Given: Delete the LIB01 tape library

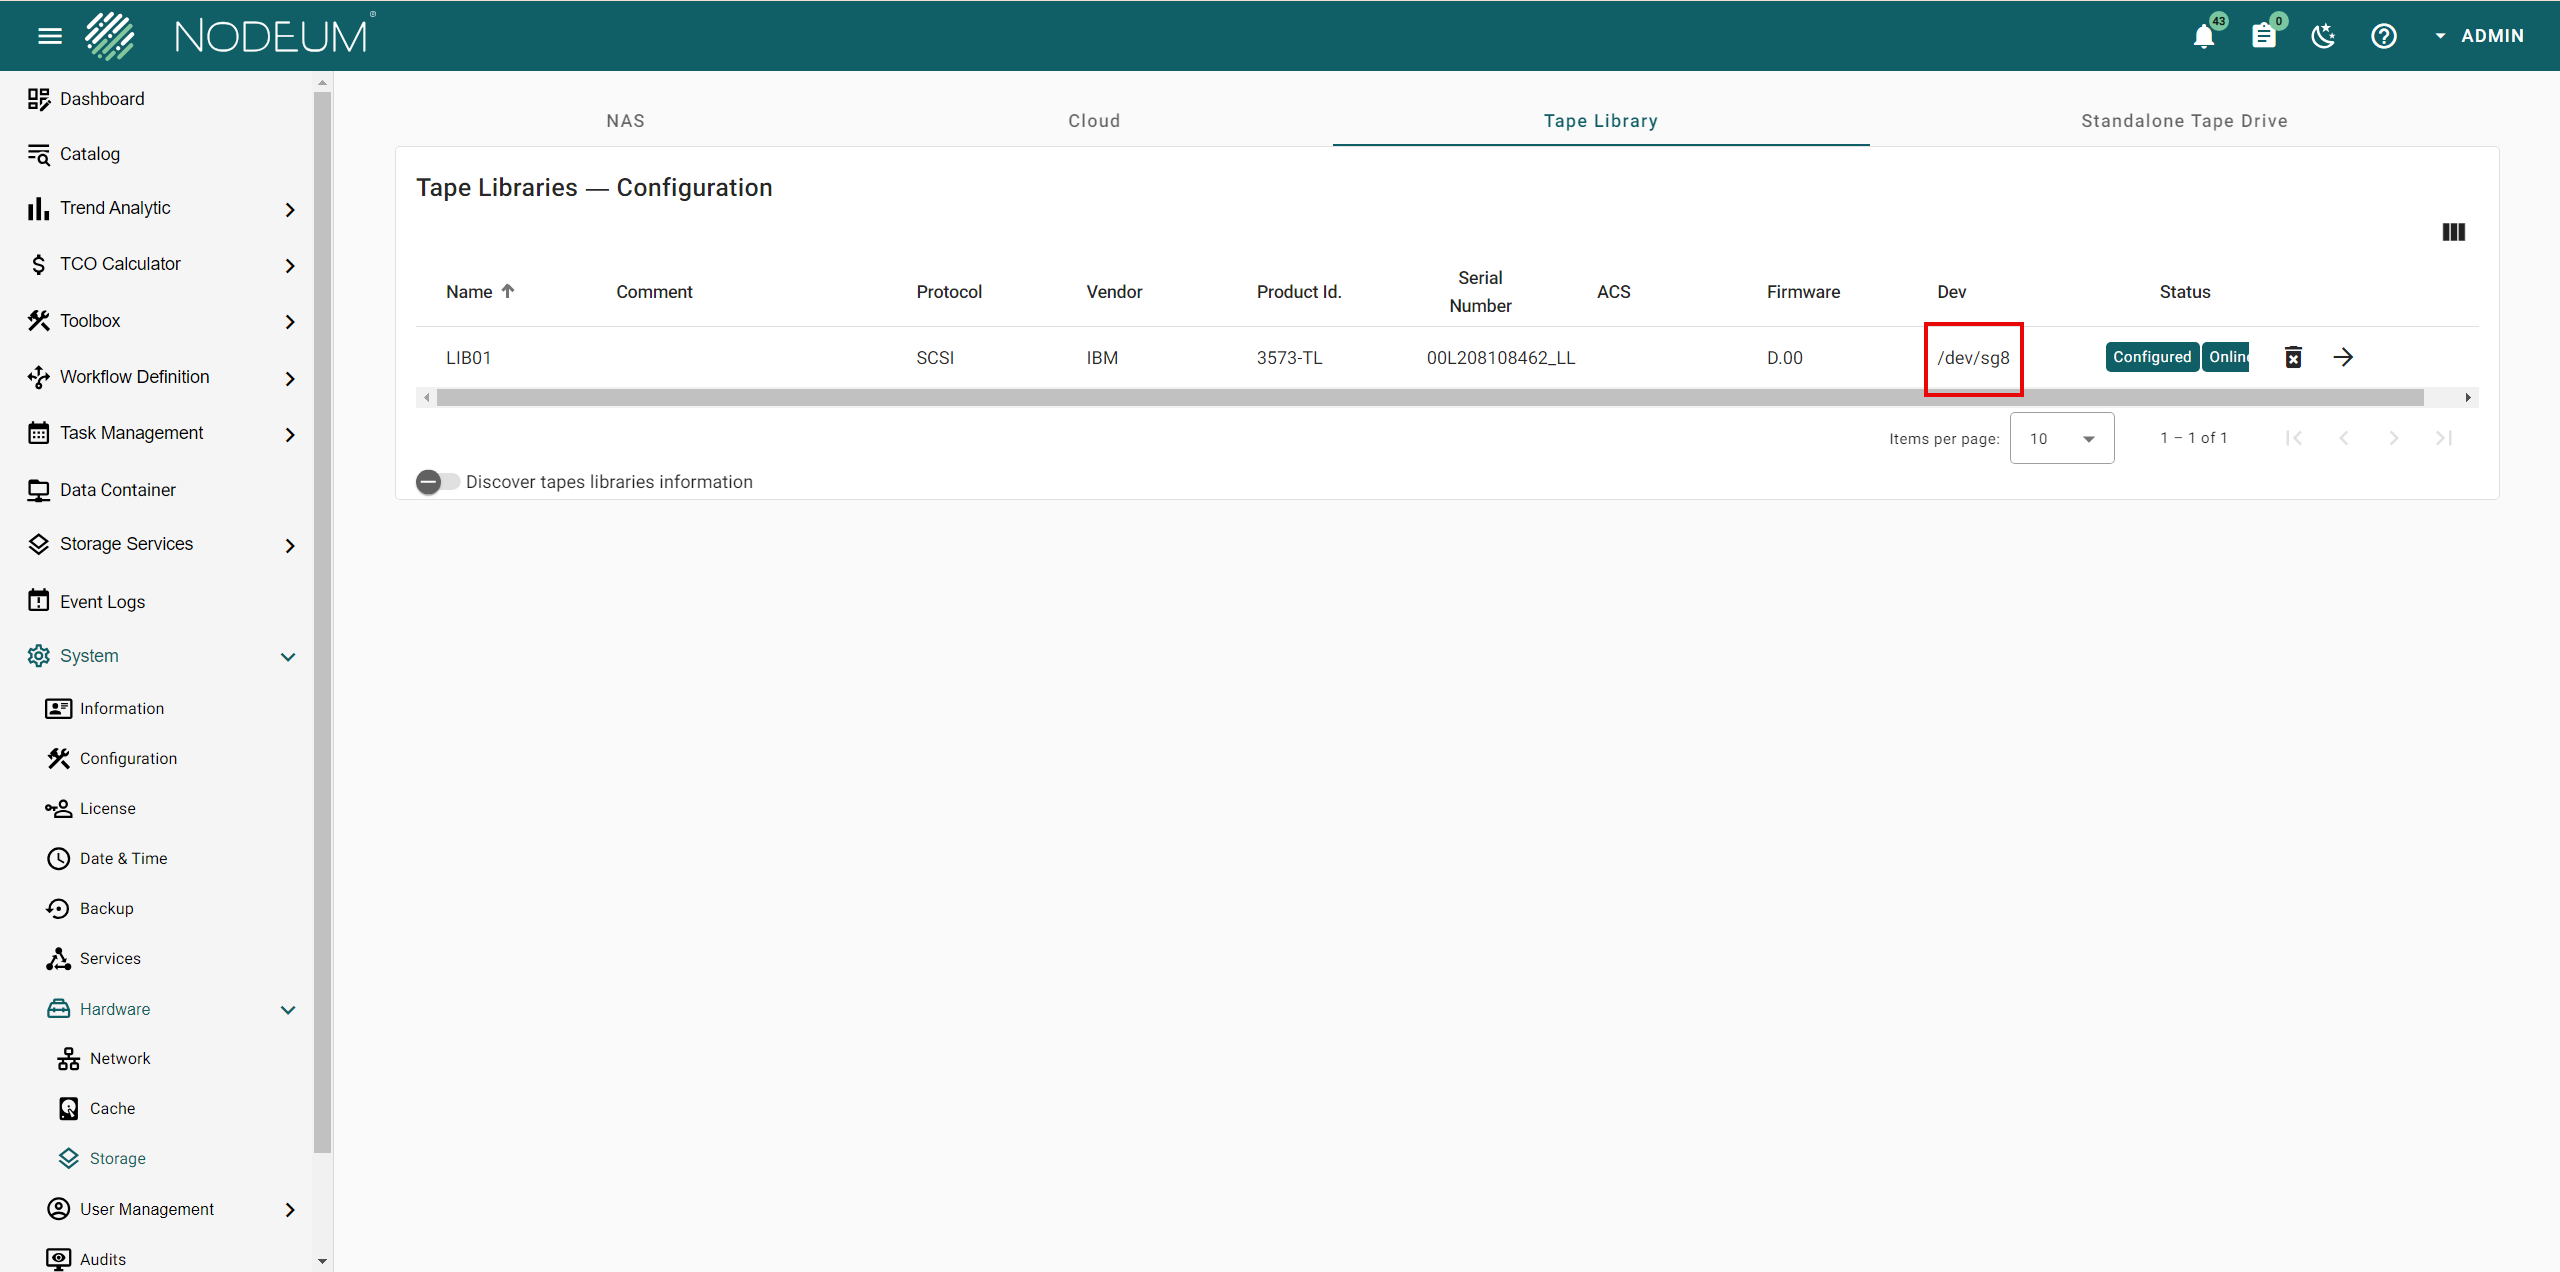Looking at the screenshot, I should [x=2293, y=357].
